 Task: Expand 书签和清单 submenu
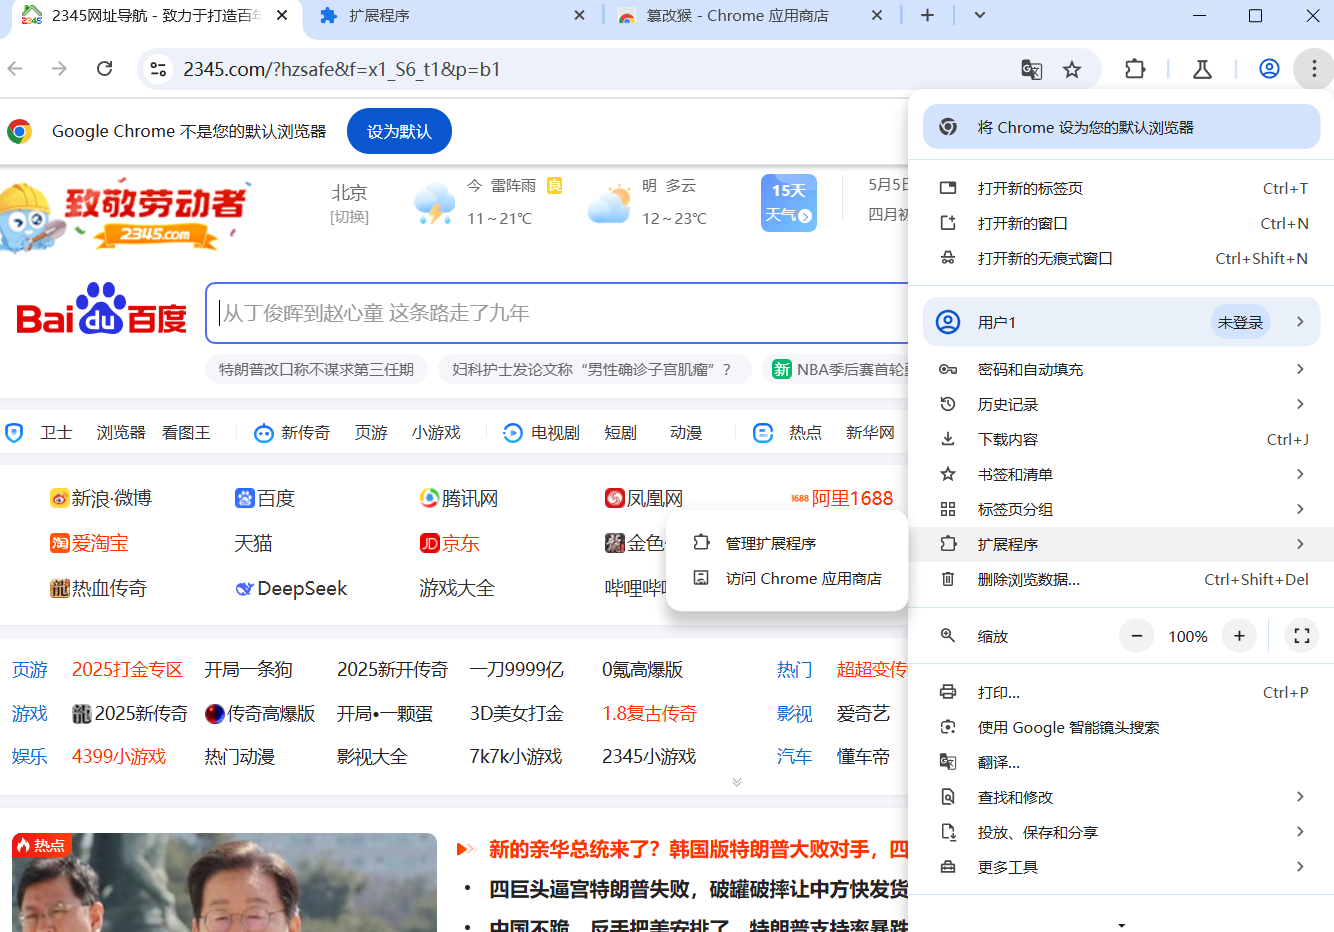[x=1121, y=474]
